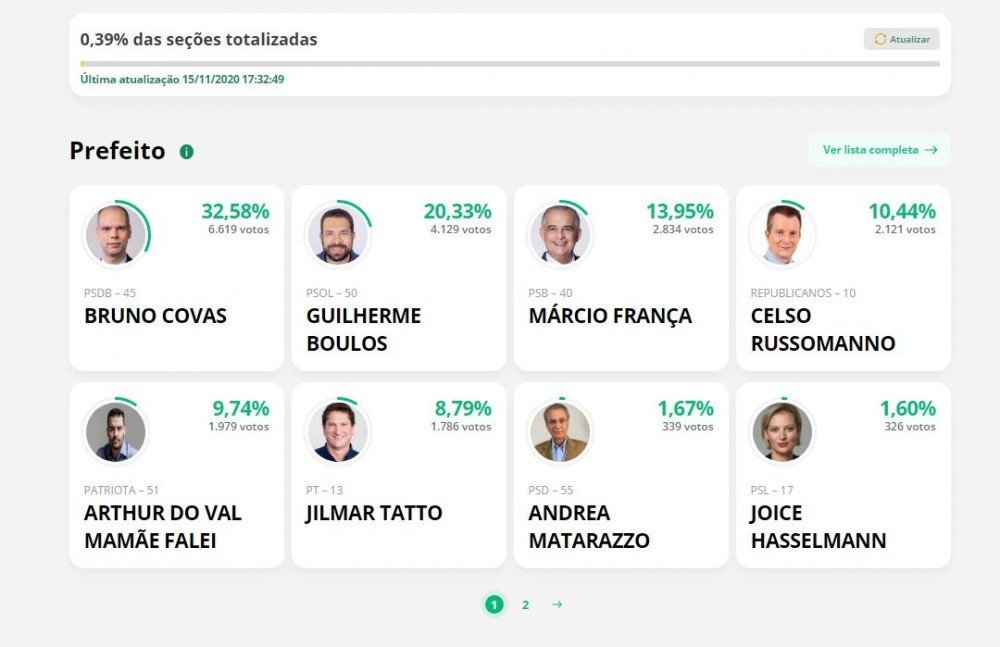1000x647 pixels.
Task: Click Joice Hasselmann candidate photo
Action: (x=782, y=432)
